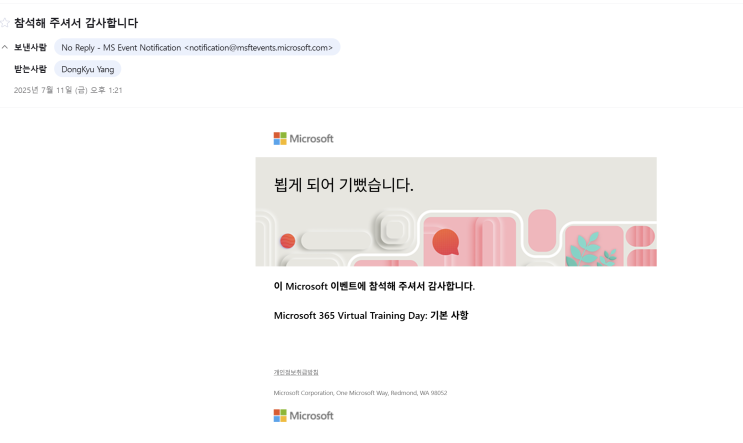Click the banner heading 뵙게 되어 기뻤습니다.

[344, 185]
